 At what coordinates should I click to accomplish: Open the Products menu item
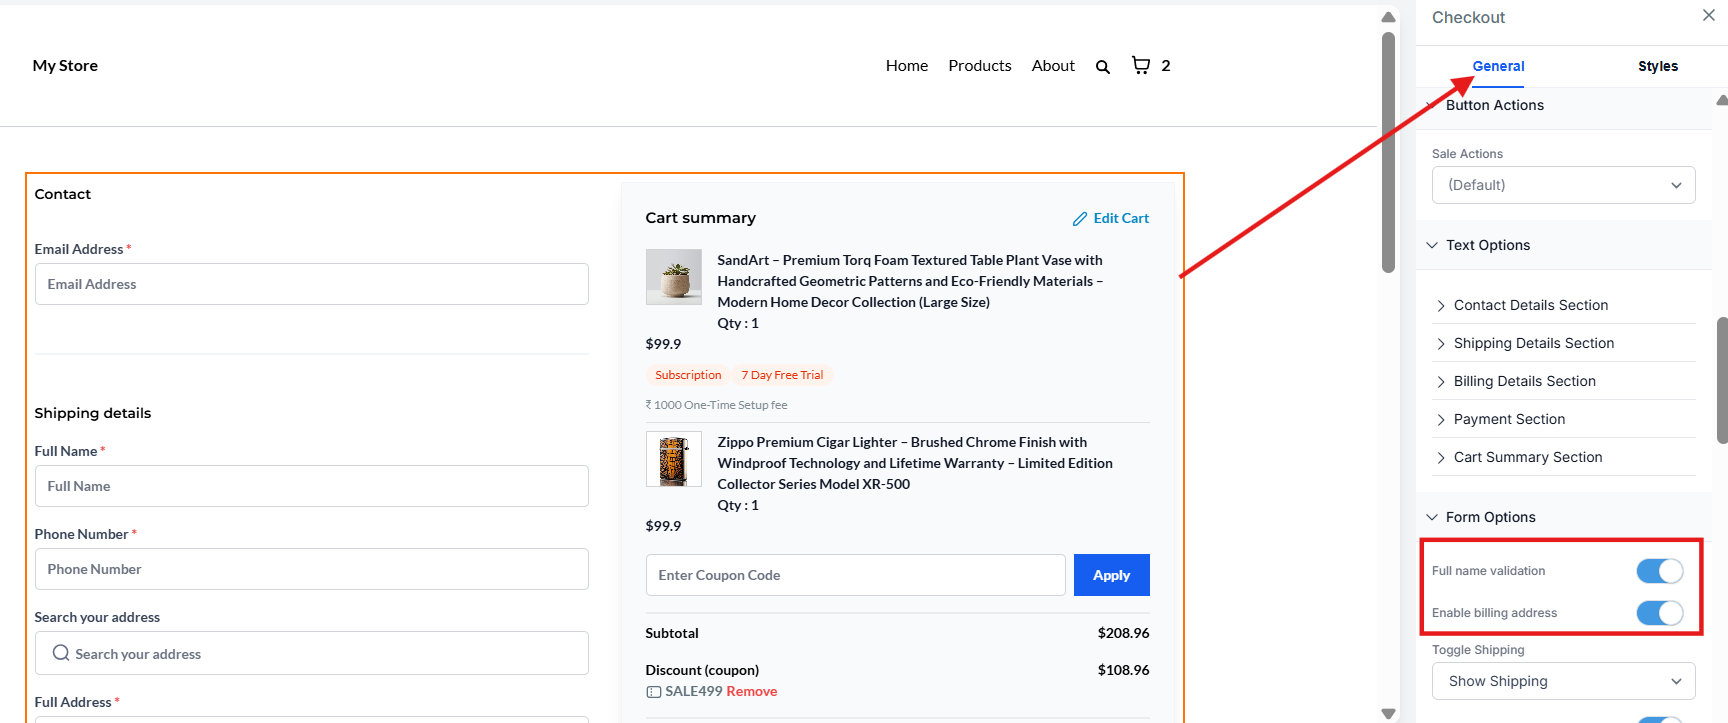tap(979, 66)
